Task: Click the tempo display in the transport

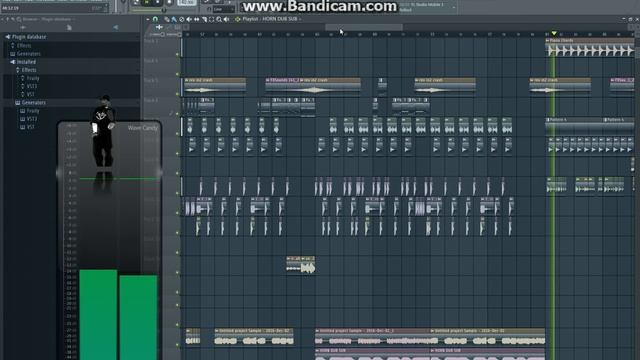Action: [186, 2]
